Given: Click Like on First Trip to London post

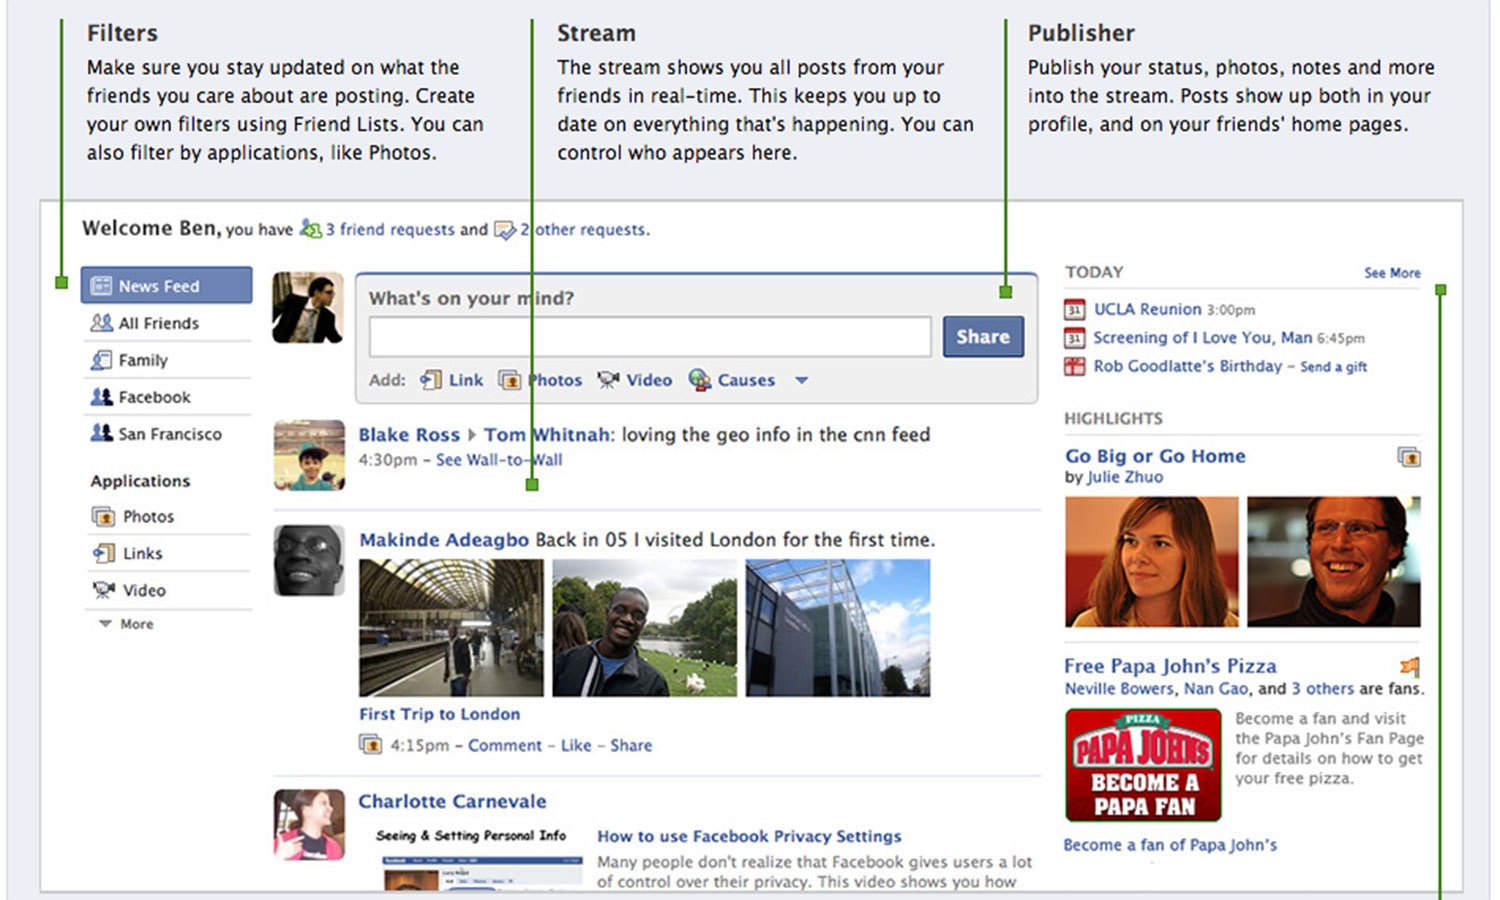Looking at the screenshot, I should pos(575,745).
